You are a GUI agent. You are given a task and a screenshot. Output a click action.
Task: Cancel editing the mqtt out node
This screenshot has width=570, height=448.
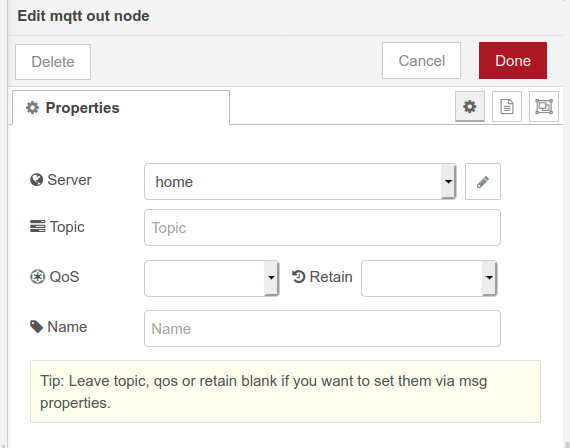click(x=421, y=60)
